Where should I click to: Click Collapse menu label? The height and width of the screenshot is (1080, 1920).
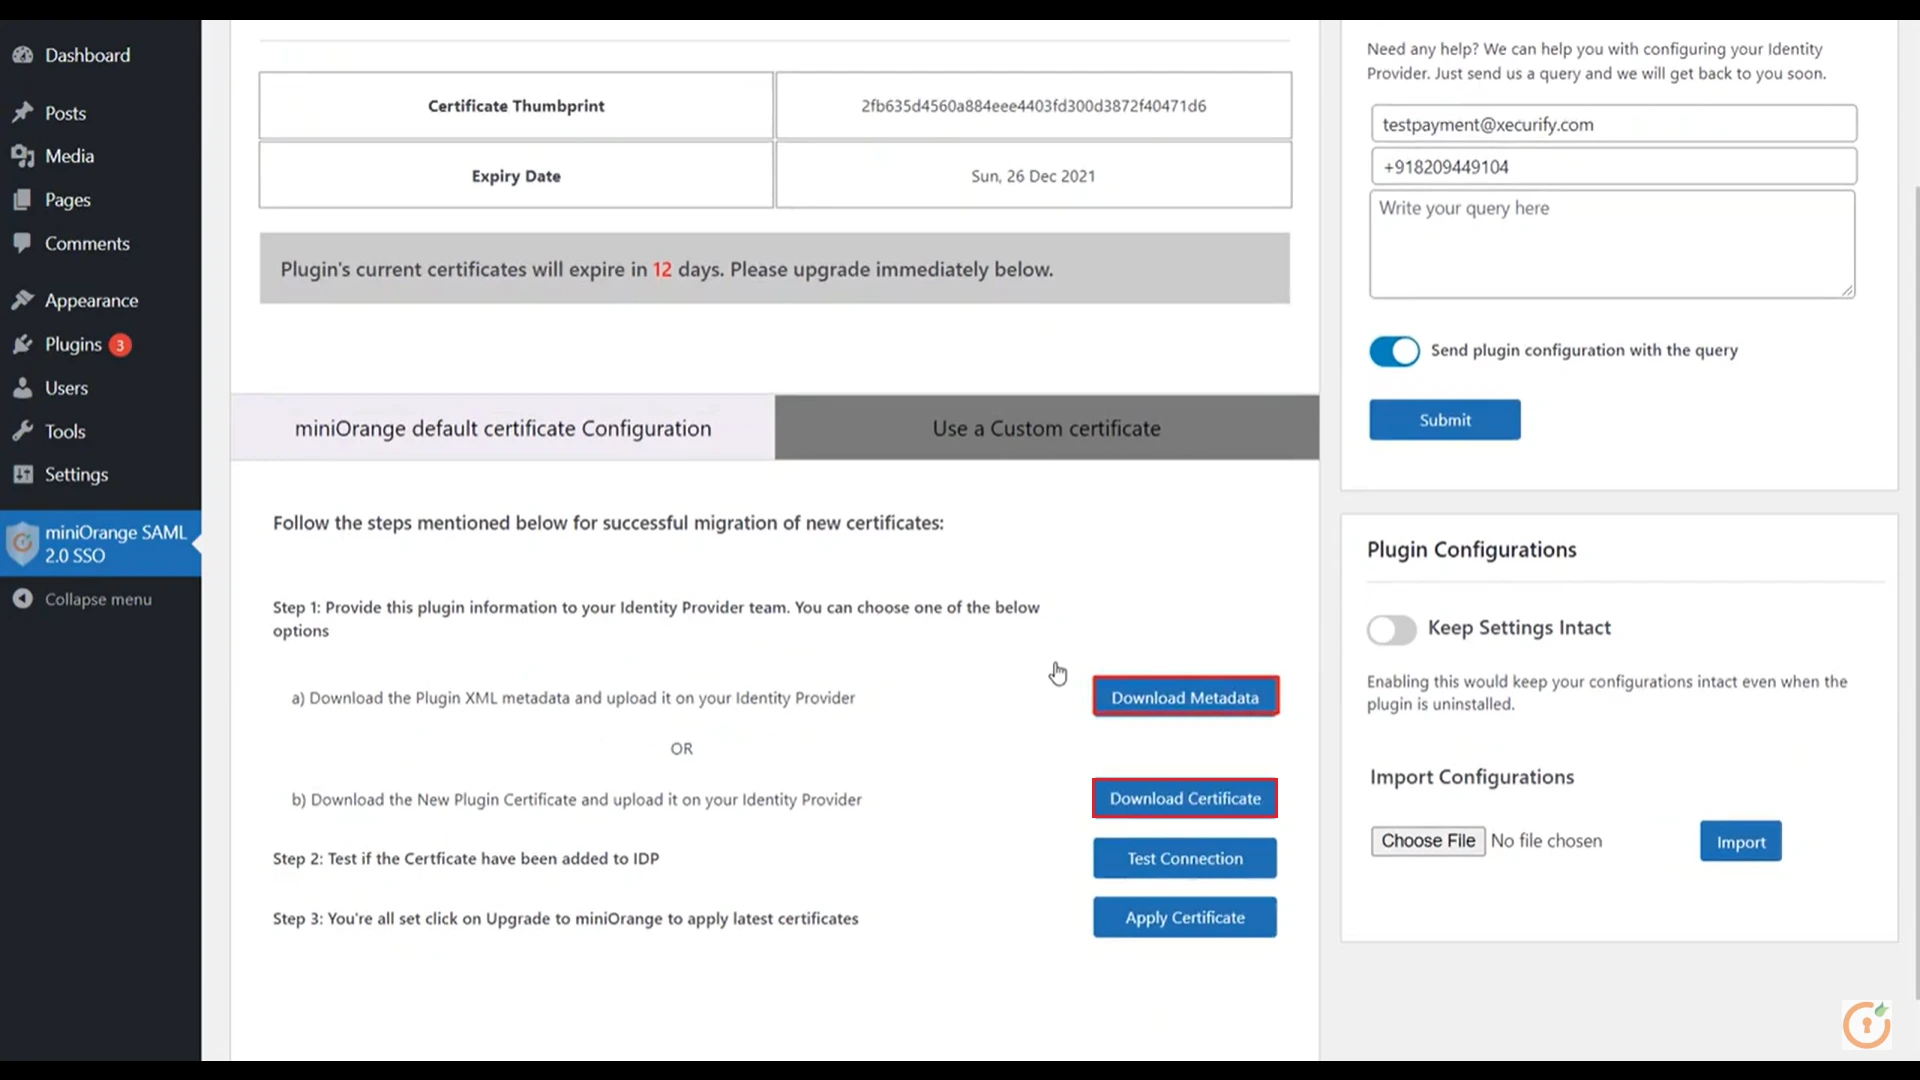click(x=98, y=599)
